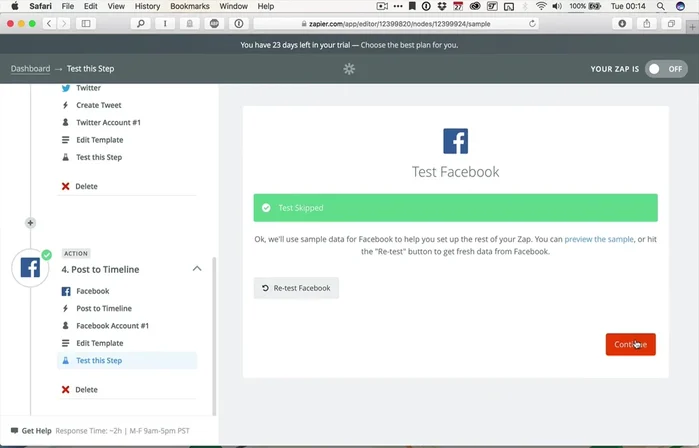Screen dimensions: 699x448
Task: Click the Facebook step circle icon
Action: (x=30, y=268)
